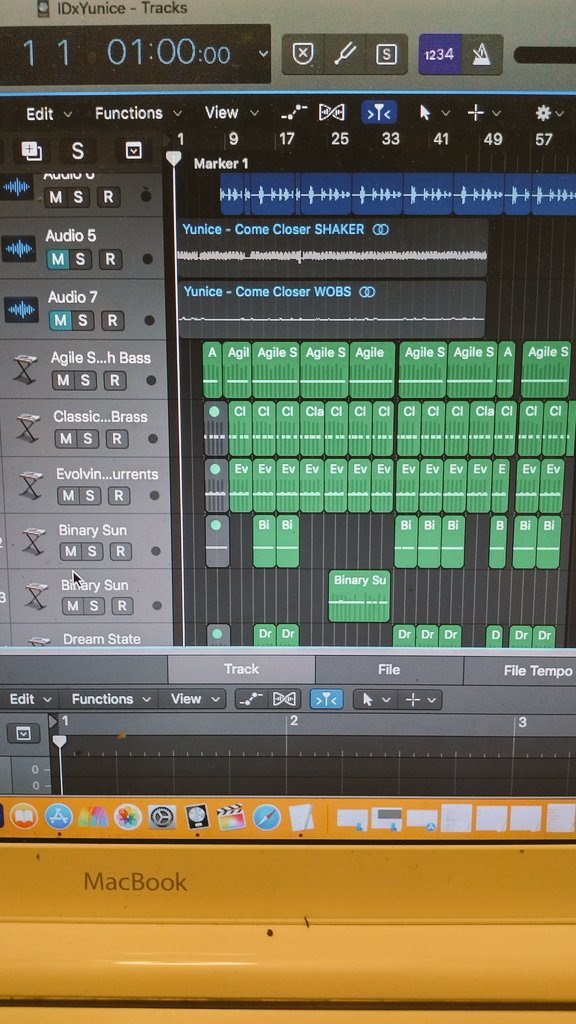This screenshot has height=1024, width=576.
Task: Click the control bar Solo S button
Action: tap(386, 55)
